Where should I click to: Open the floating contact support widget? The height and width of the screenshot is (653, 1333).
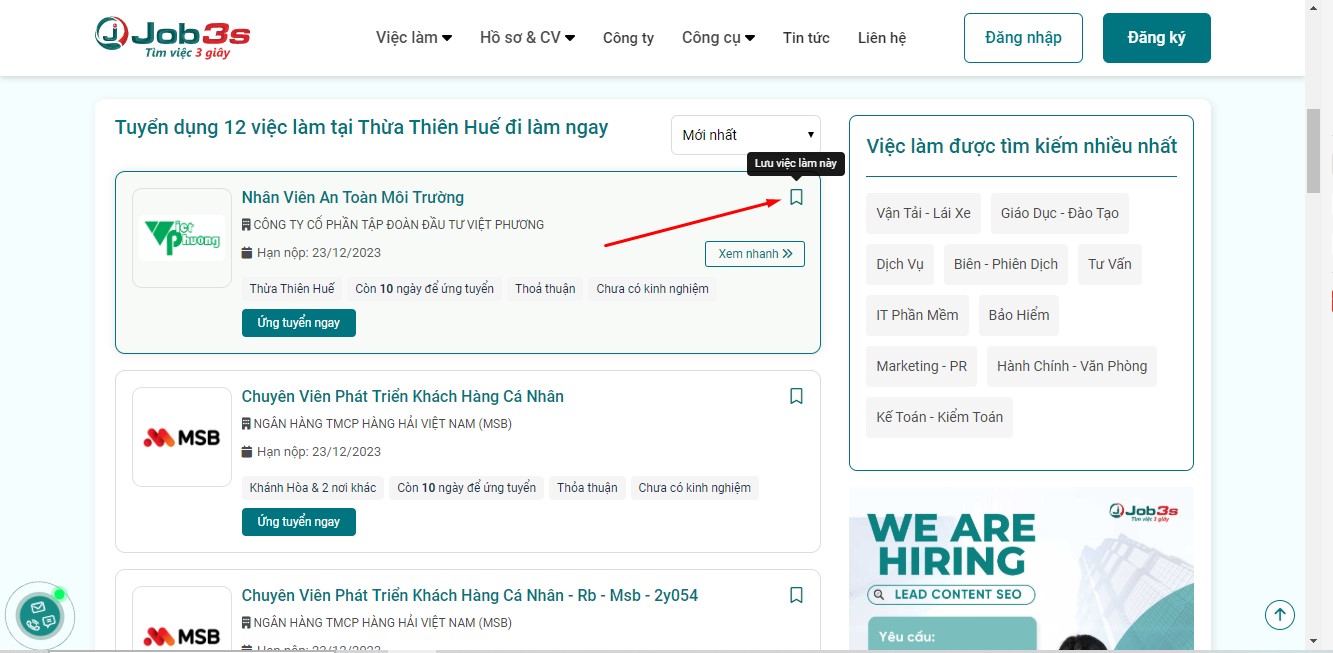click(42, 617)
